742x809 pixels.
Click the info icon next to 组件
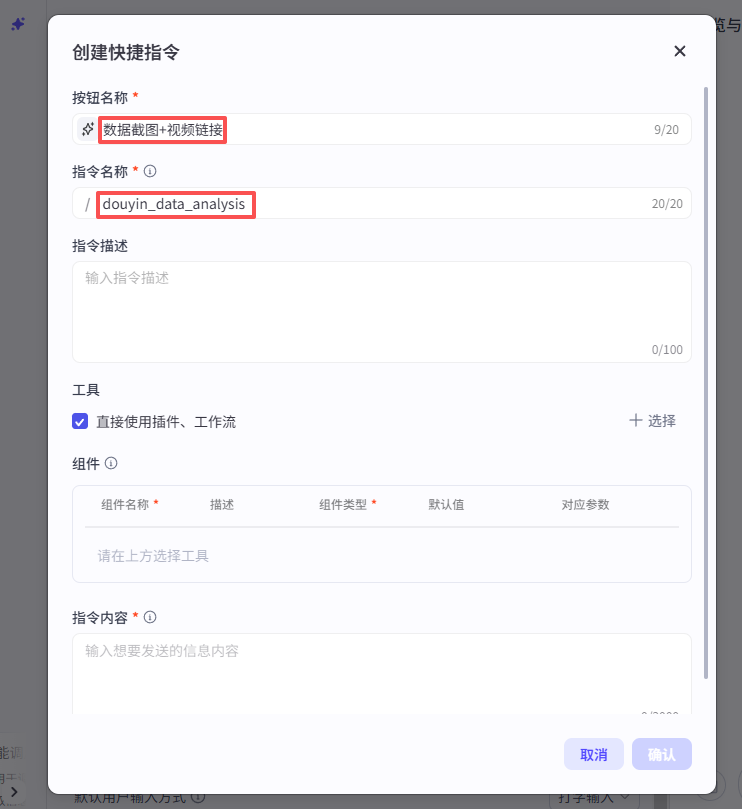111,463
